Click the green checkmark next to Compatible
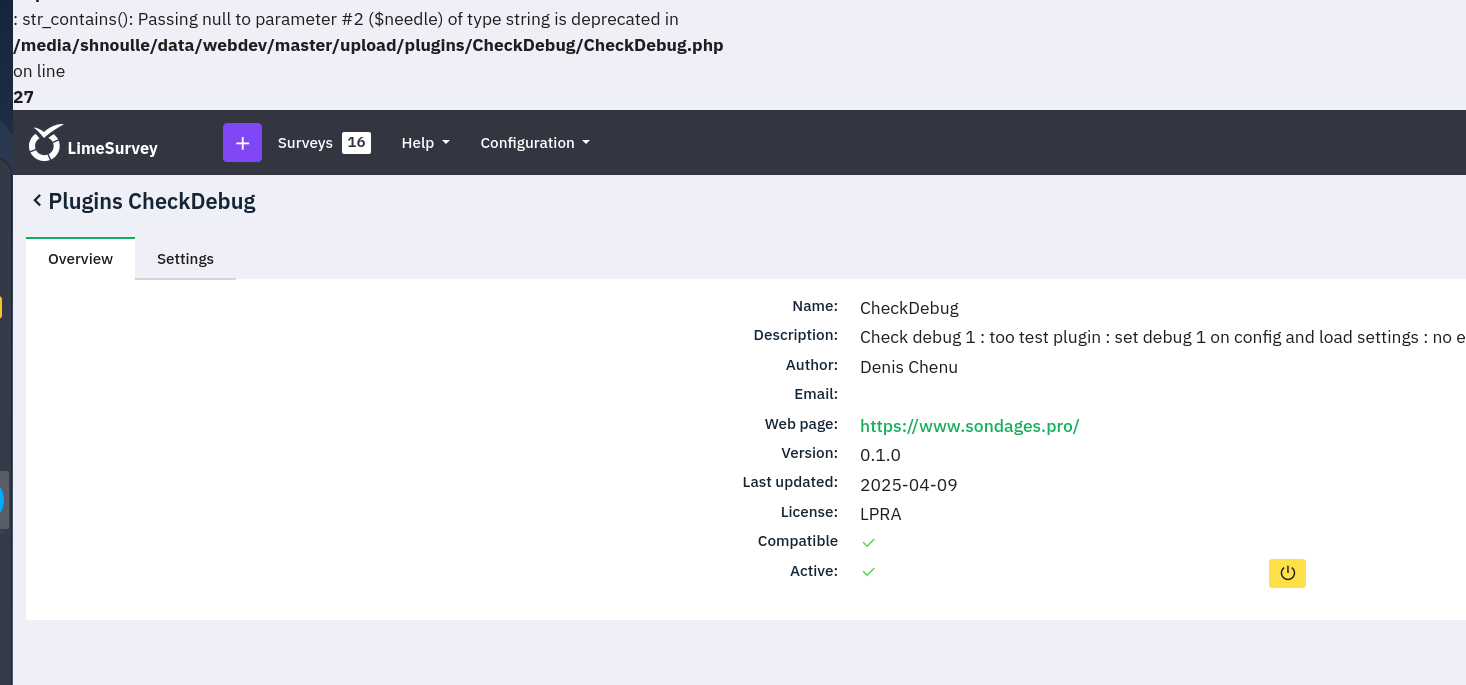 (x=868, y=542)
